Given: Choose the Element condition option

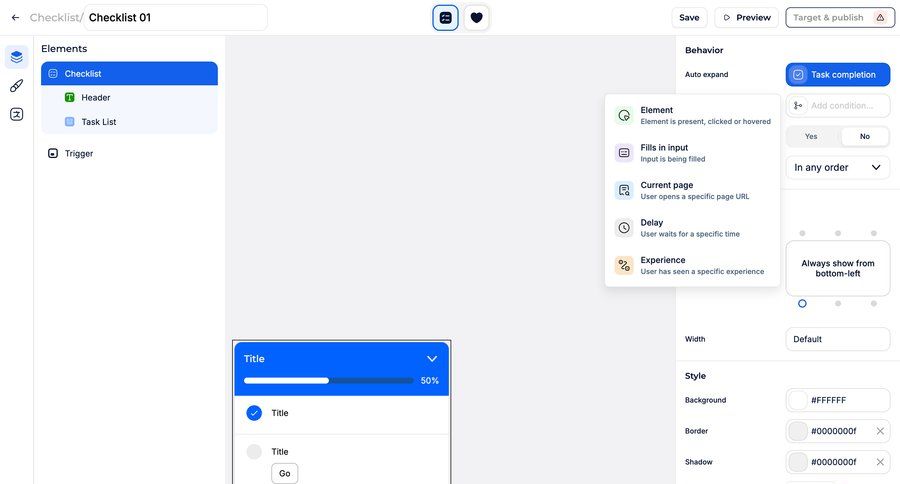Looking at the screenshot, I should [692, 115].
